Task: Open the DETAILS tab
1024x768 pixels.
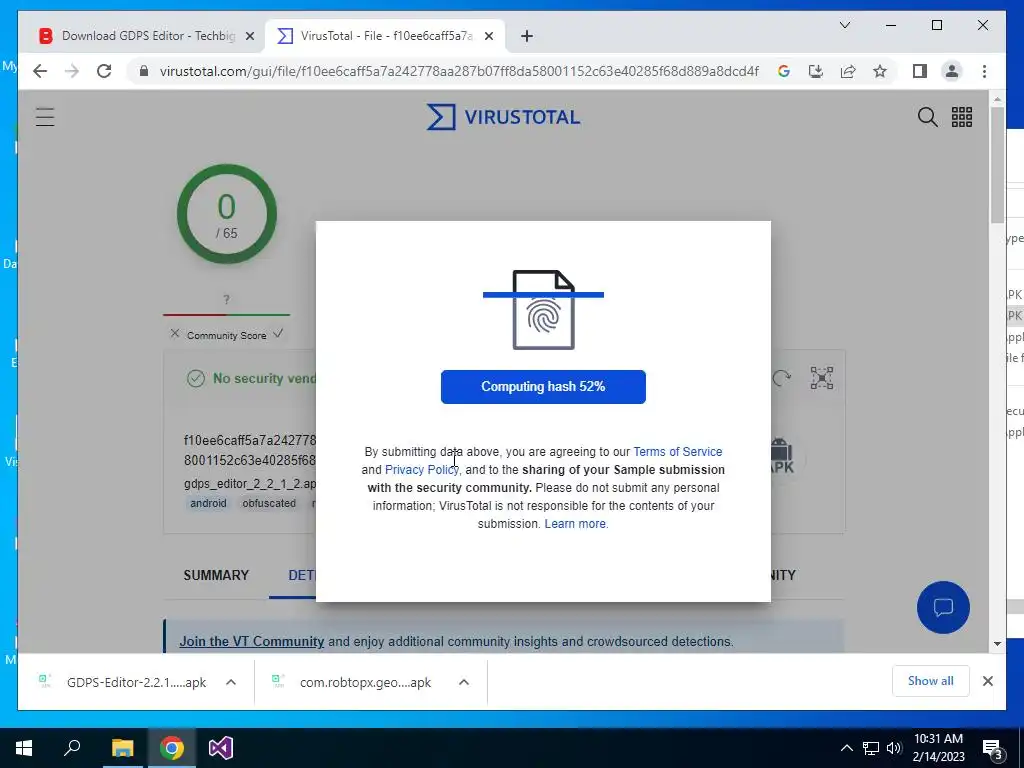Action: tap(302, 575)
